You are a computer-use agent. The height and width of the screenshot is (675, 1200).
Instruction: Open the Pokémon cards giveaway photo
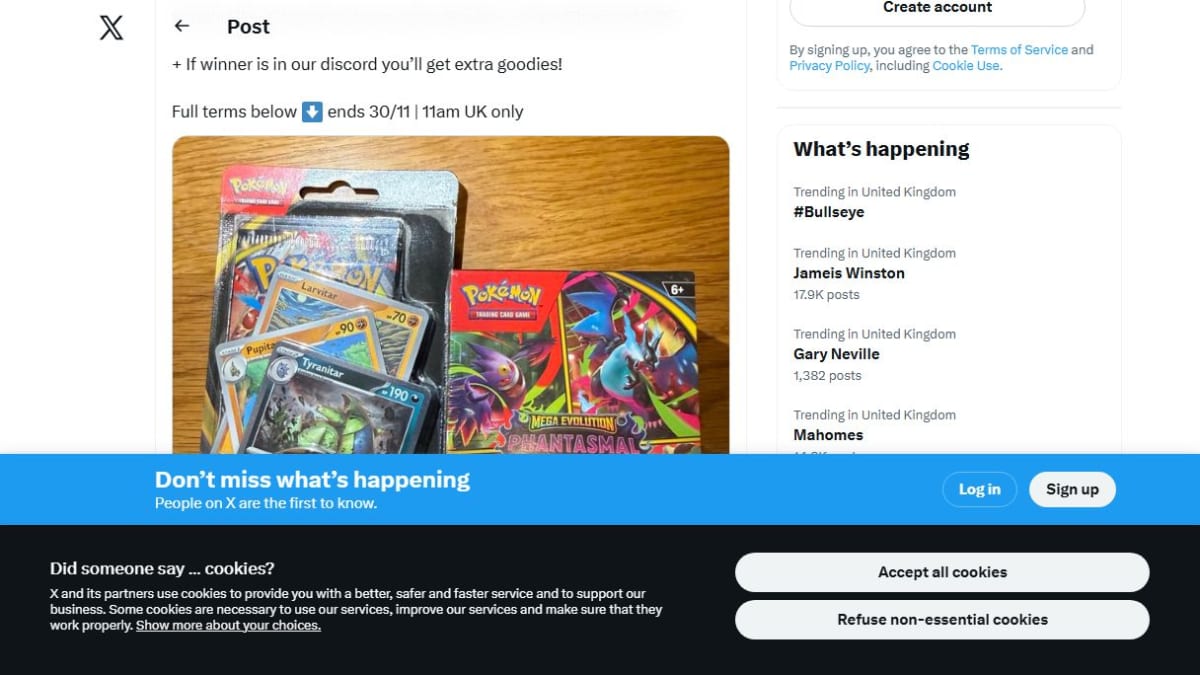[x=450, y=295]
